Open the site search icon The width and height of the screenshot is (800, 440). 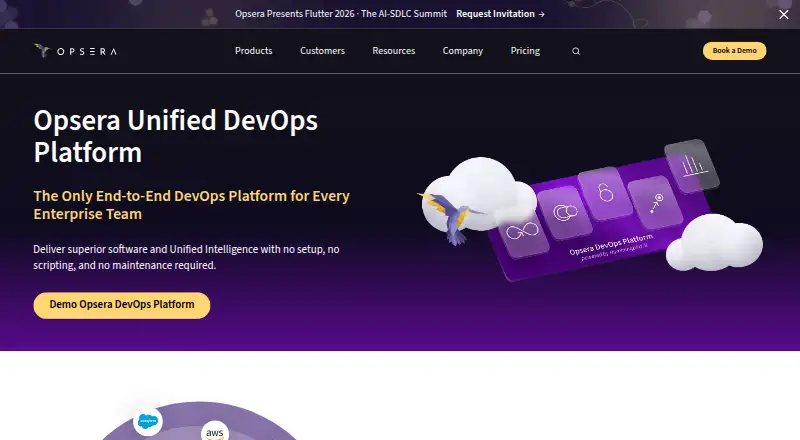point(576,51)
